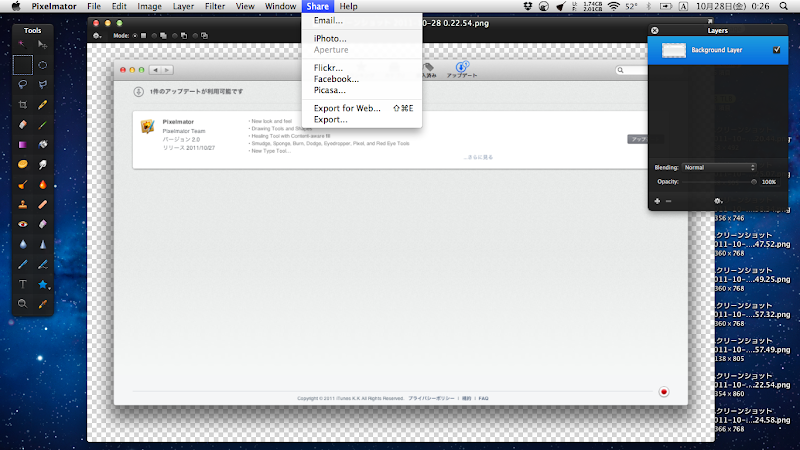Select the Burn flame tool
This screenshot has width=800, height=450.
pos(43,184)
